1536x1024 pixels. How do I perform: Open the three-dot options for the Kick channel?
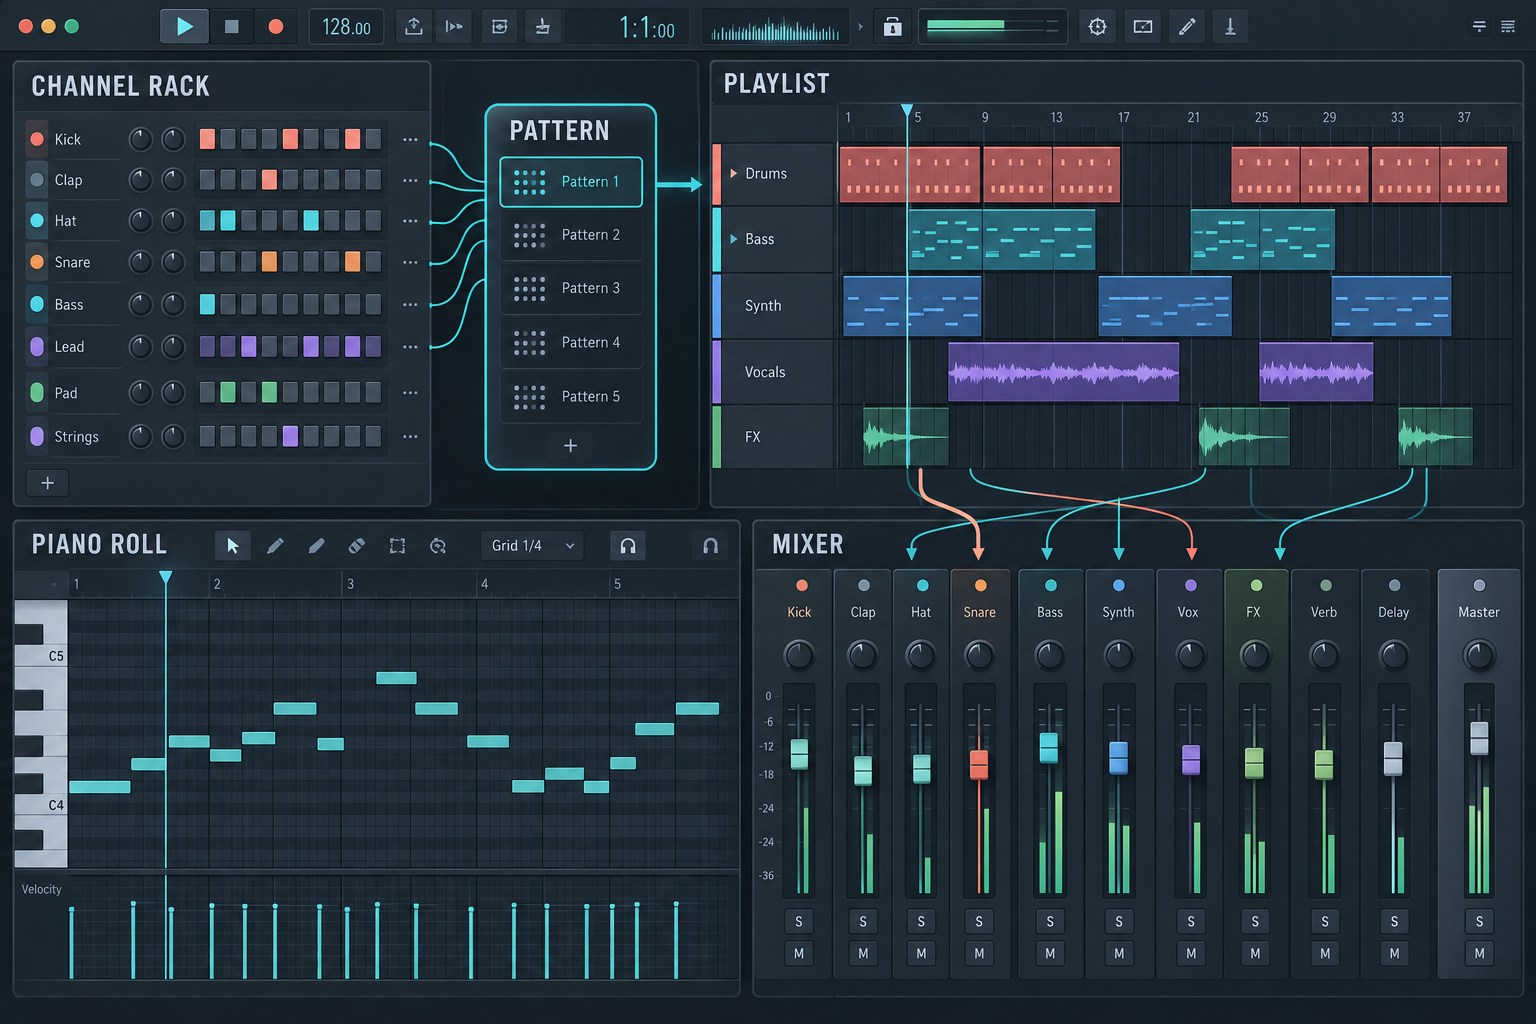tap(410, 139)
